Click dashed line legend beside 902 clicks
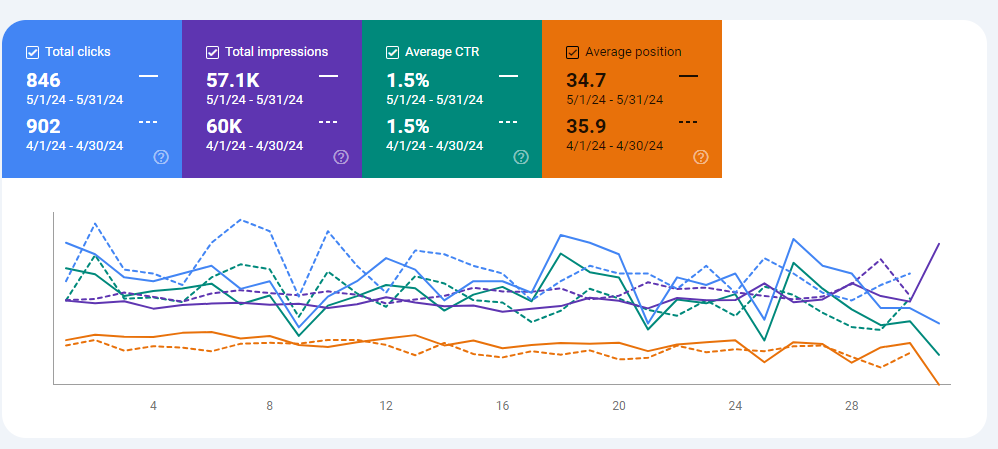 tap(148, 122)
